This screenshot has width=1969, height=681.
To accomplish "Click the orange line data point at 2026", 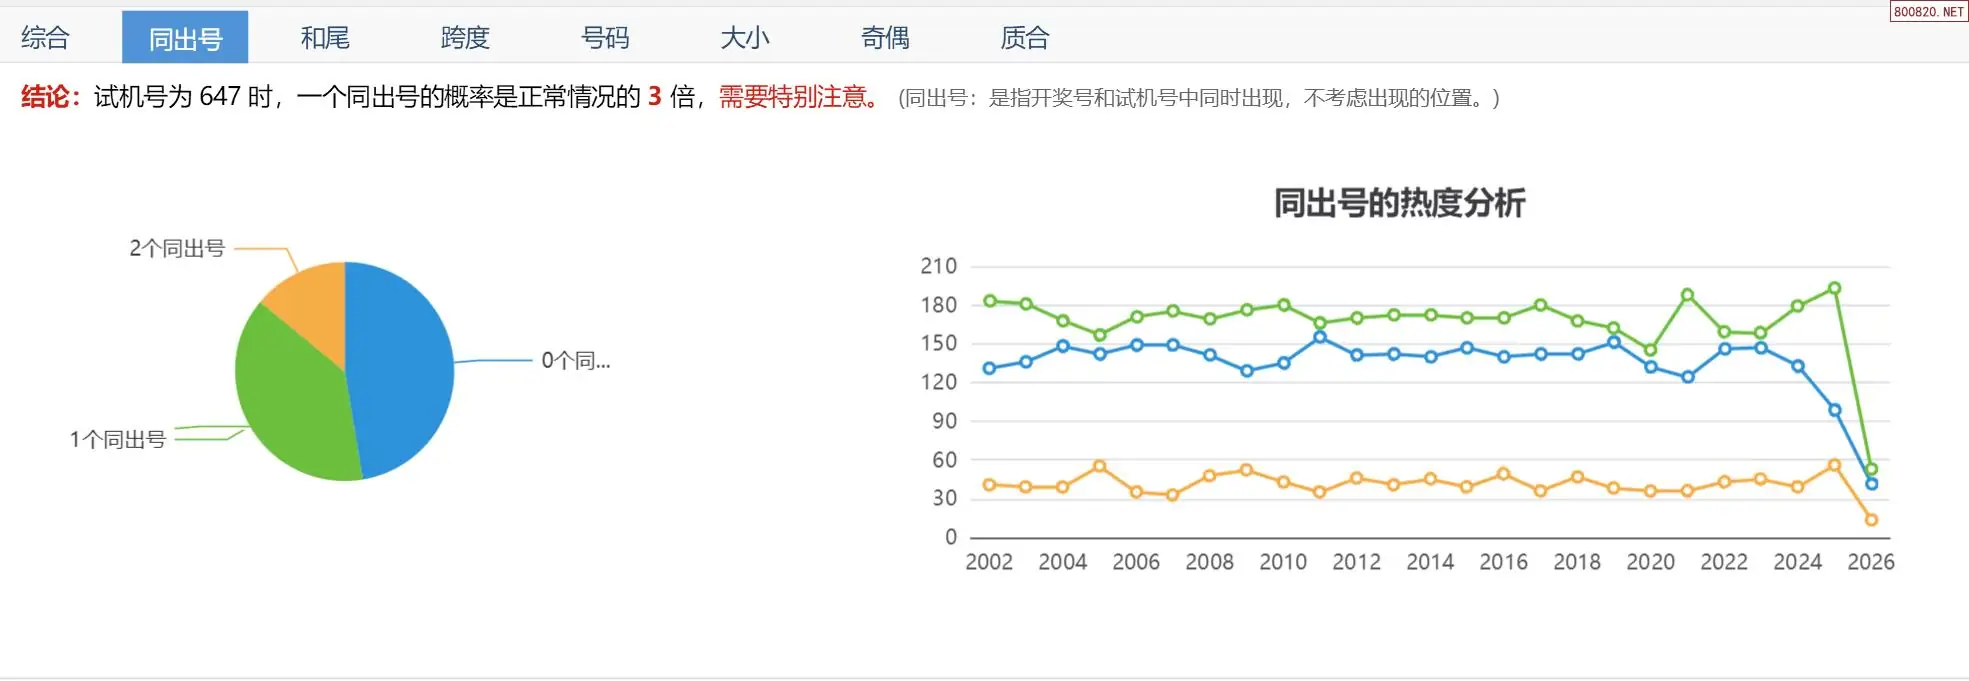I will (x=1871, y=520).
